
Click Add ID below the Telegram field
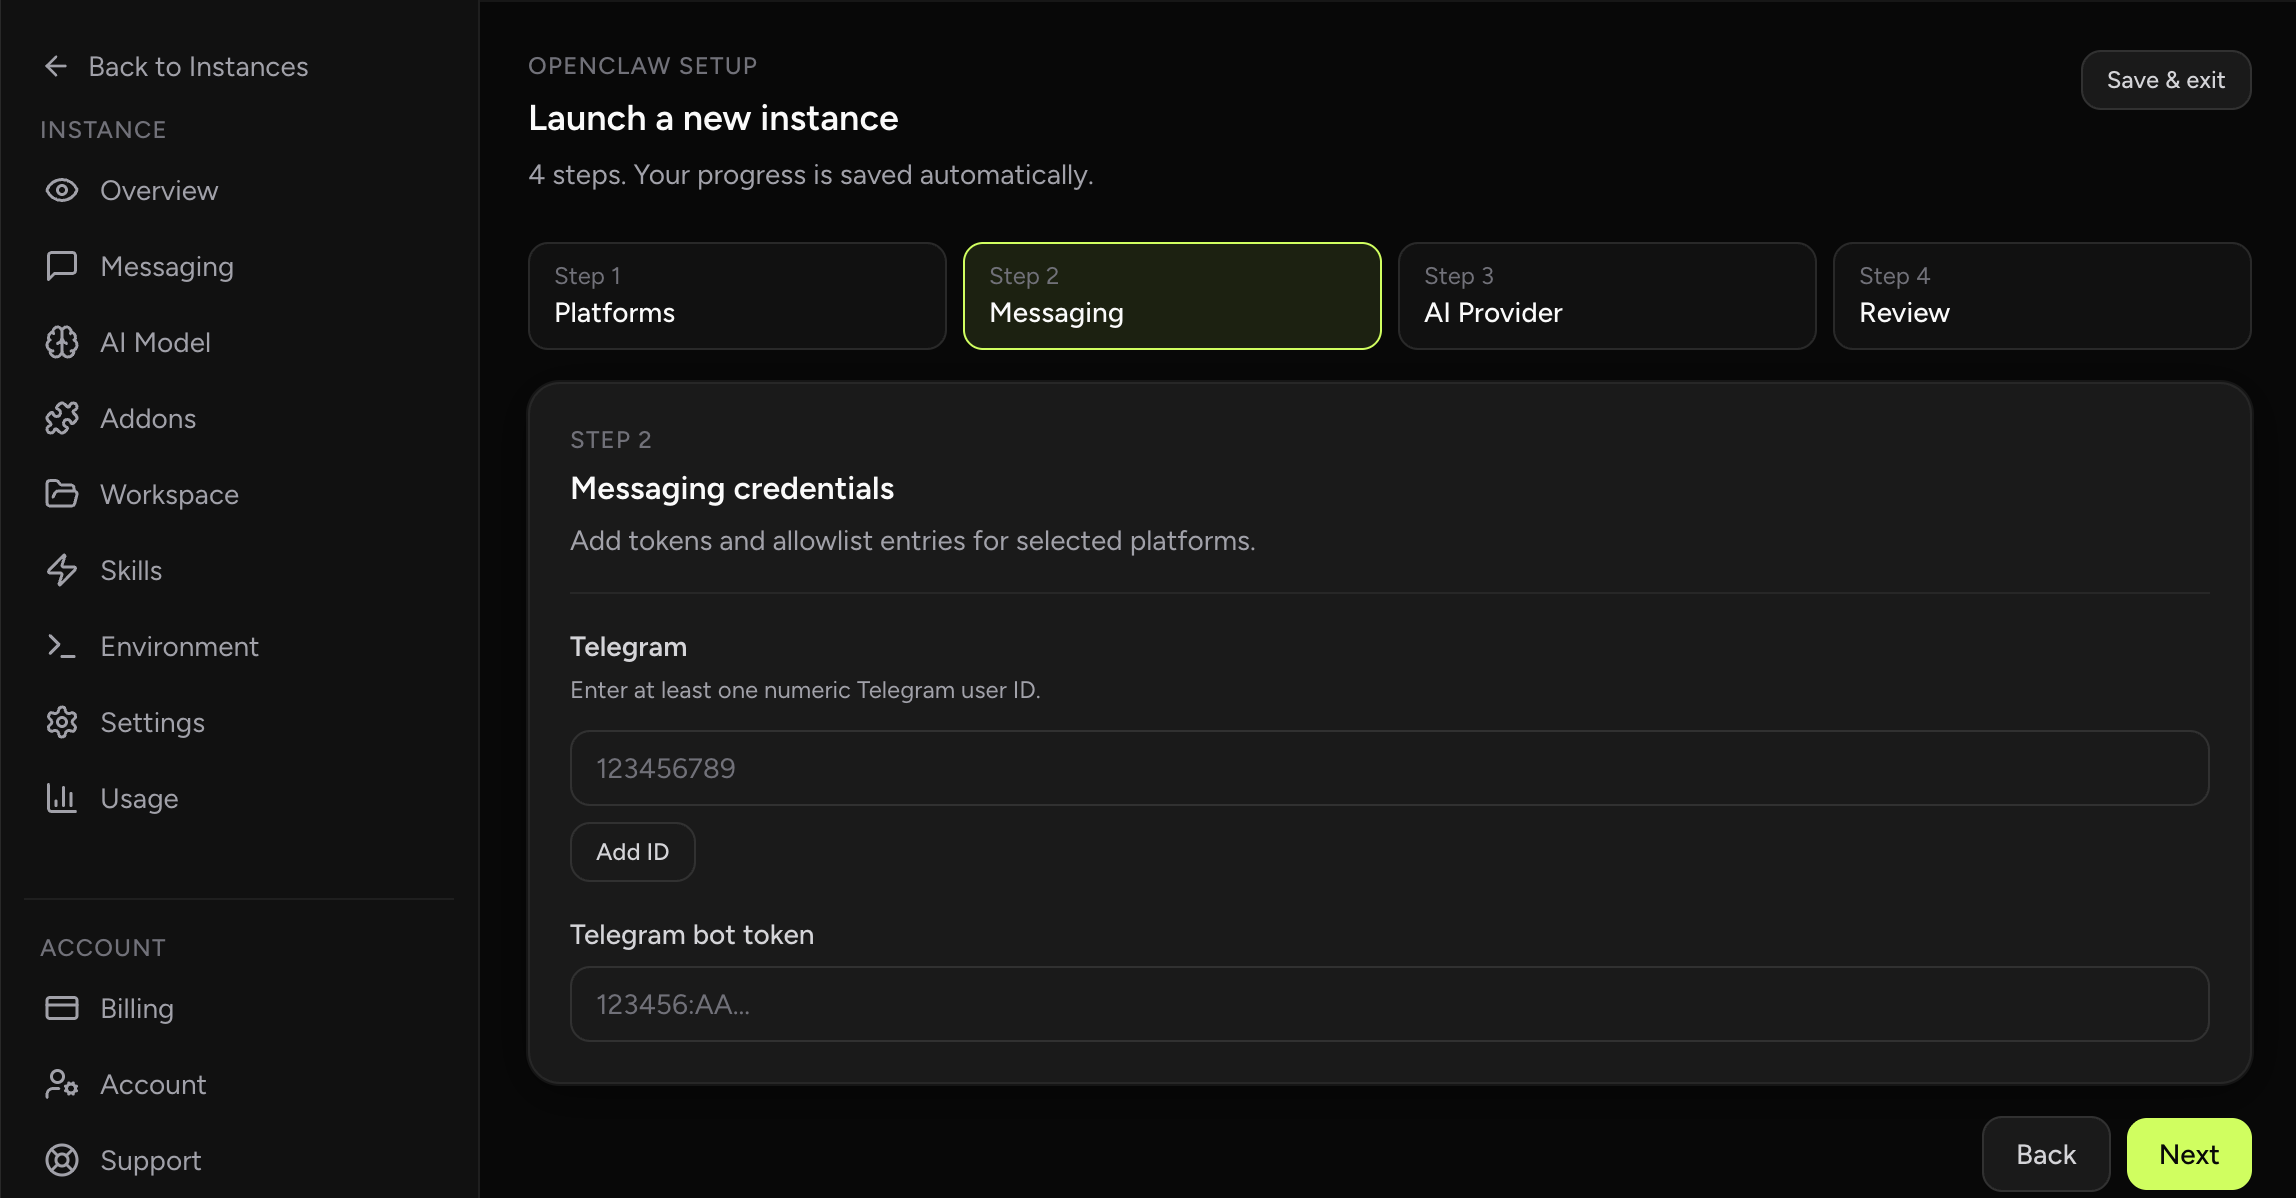[632, 851]
